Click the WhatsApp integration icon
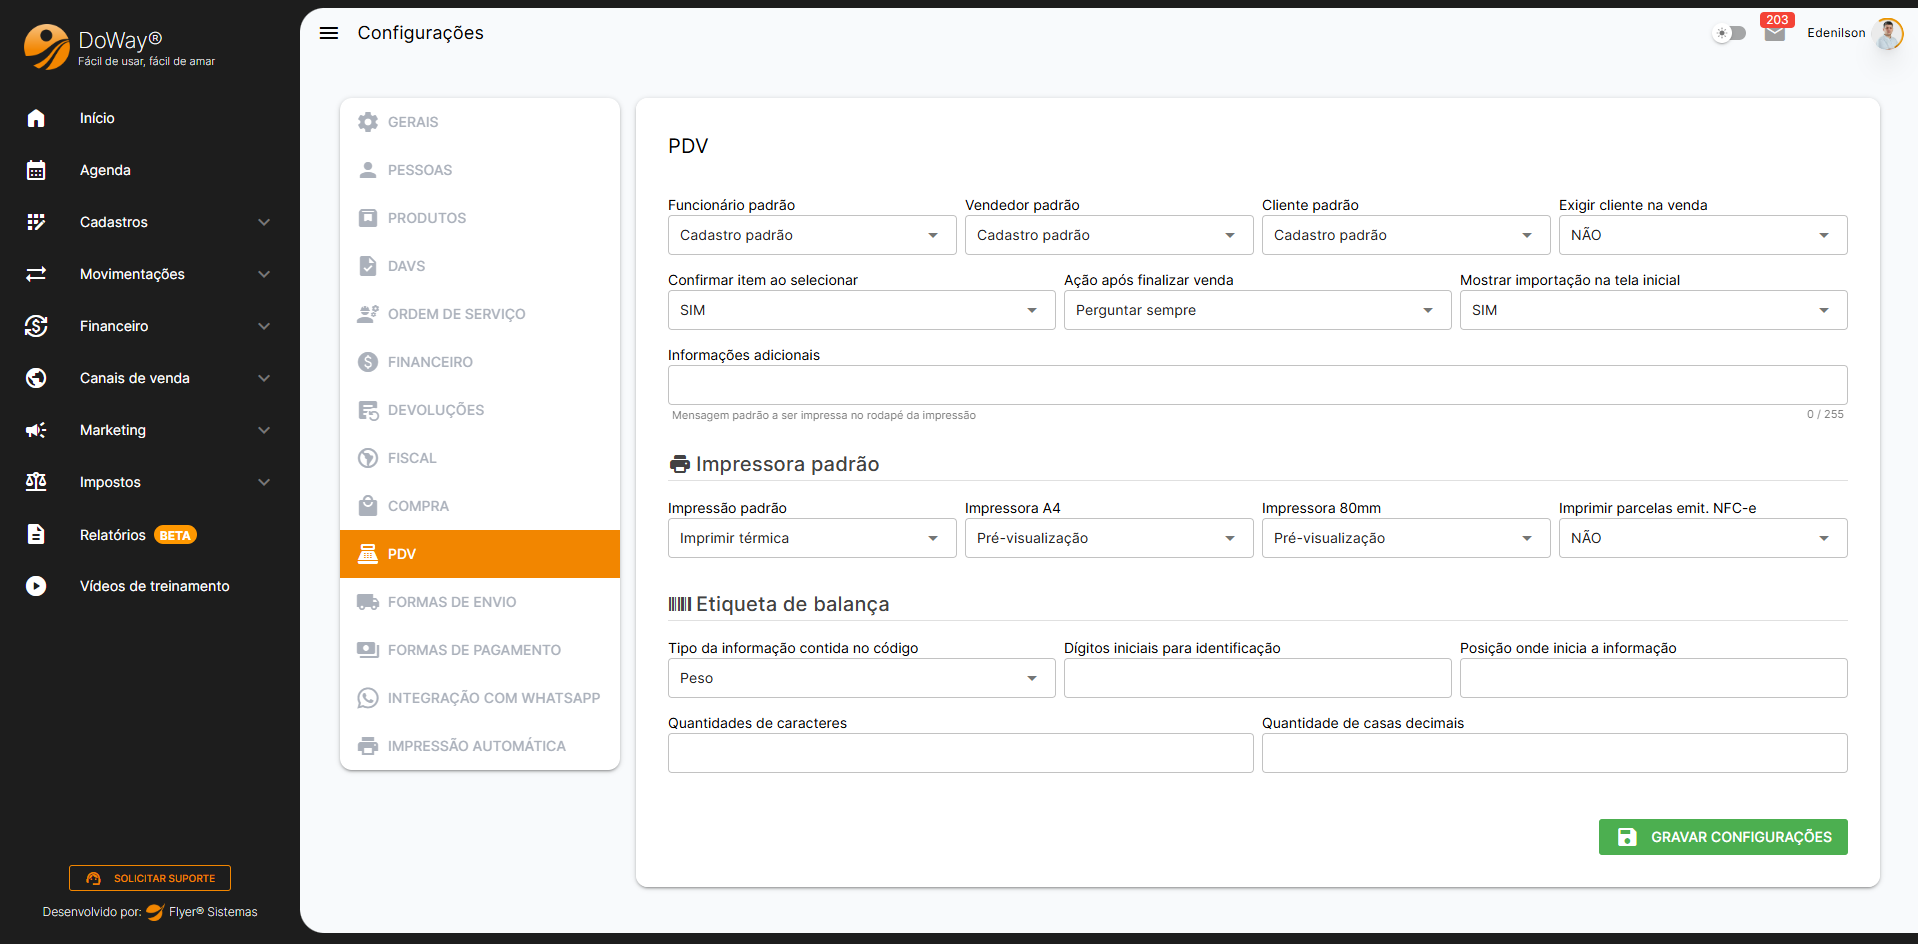Viewport: 1918px width, 944px height. [x=368, y=698]
